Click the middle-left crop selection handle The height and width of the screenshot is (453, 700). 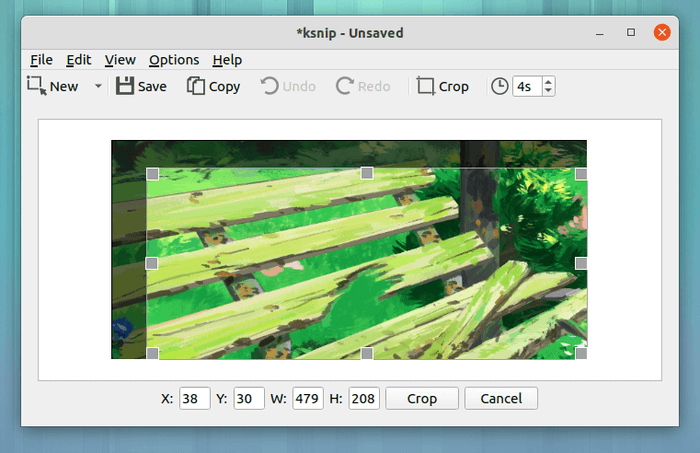pyautogui.click(x=152, y=263)
